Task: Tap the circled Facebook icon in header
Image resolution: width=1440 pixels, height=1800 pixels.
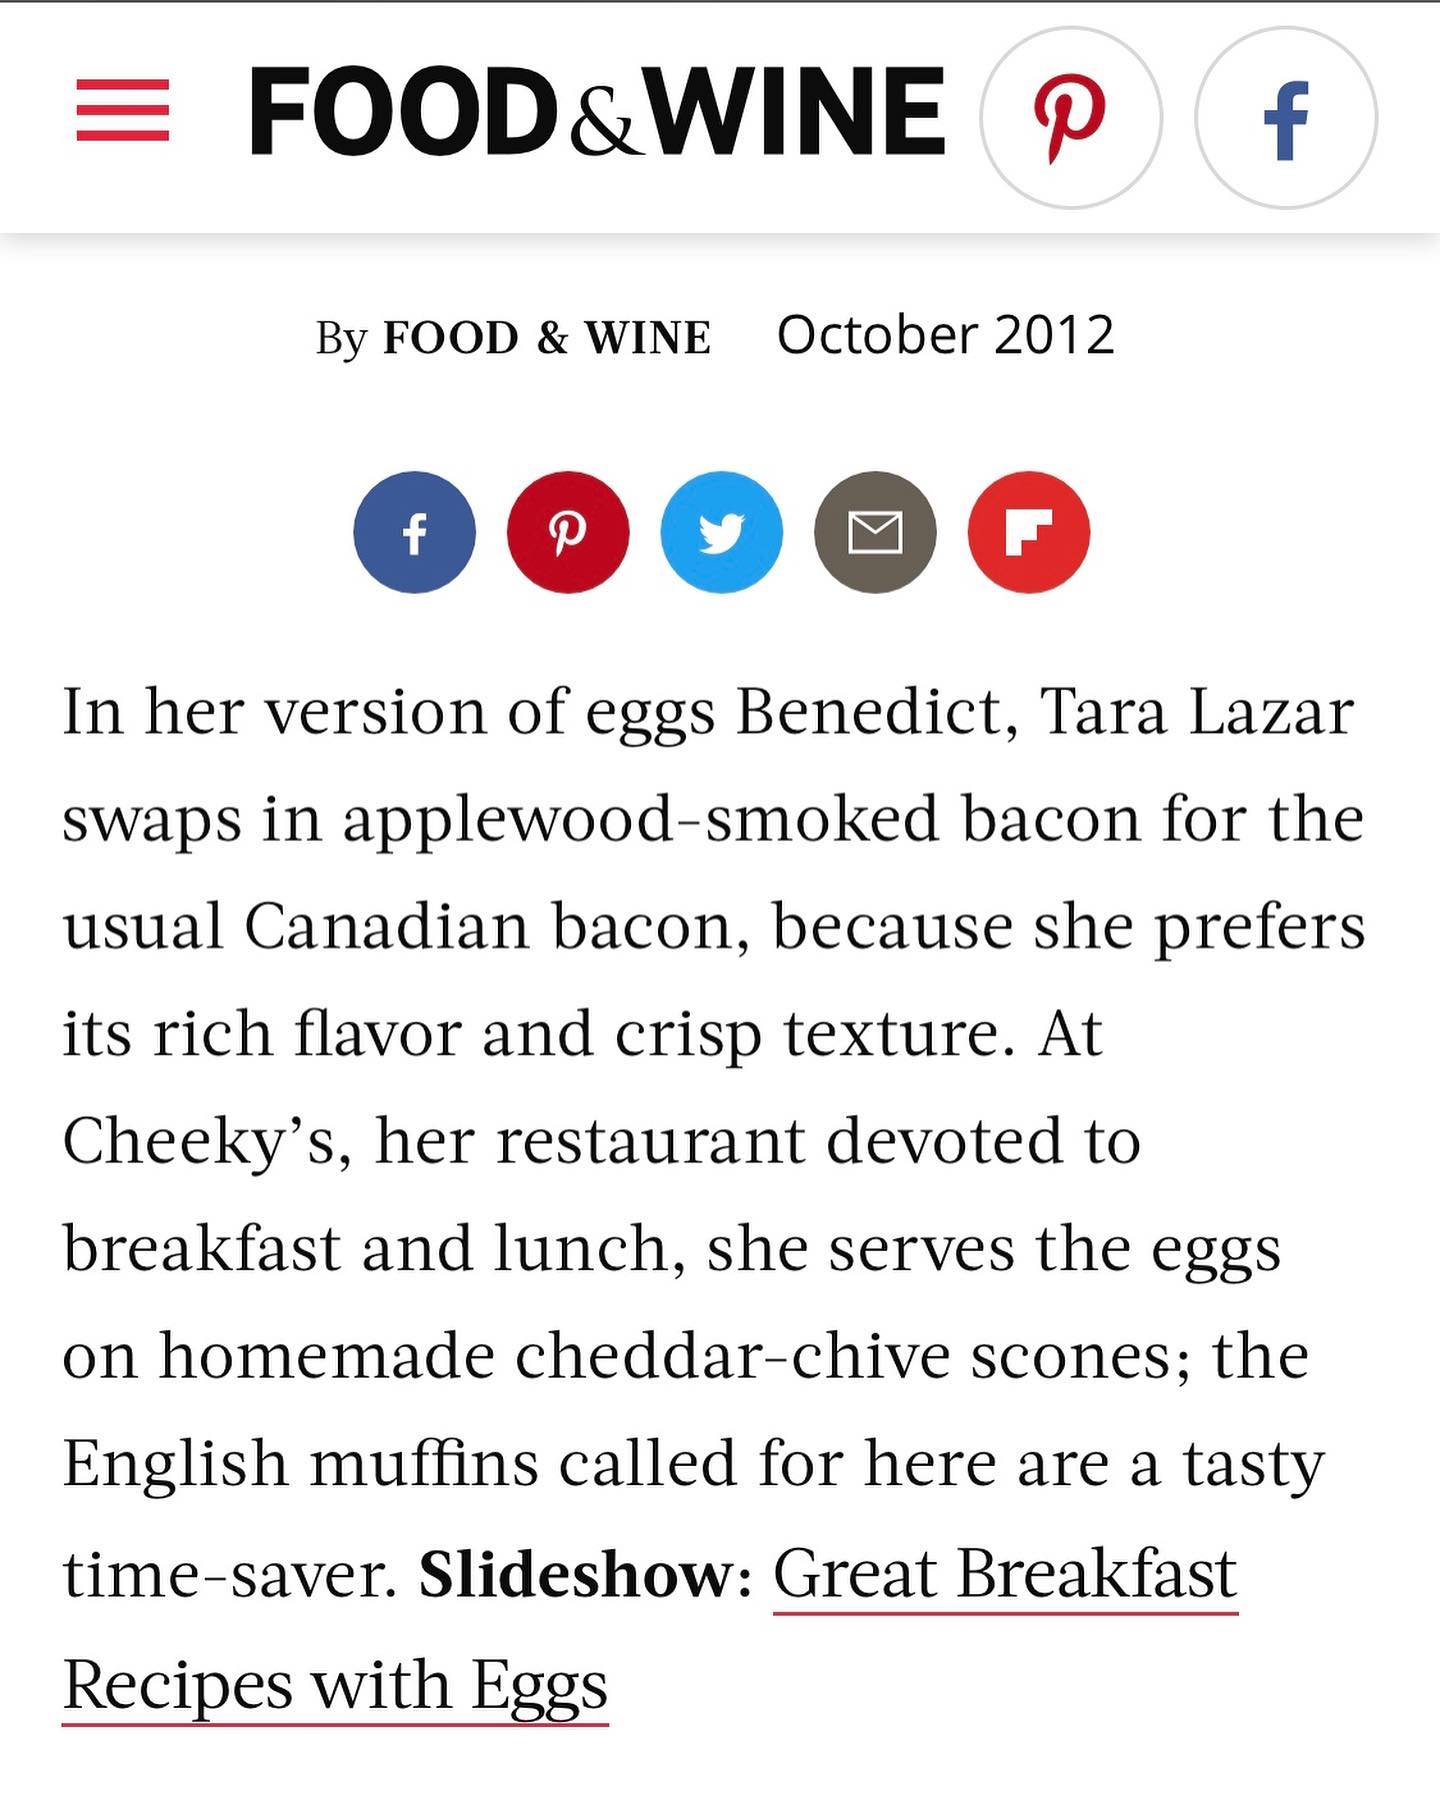Action: click(x=1286, y=118)
